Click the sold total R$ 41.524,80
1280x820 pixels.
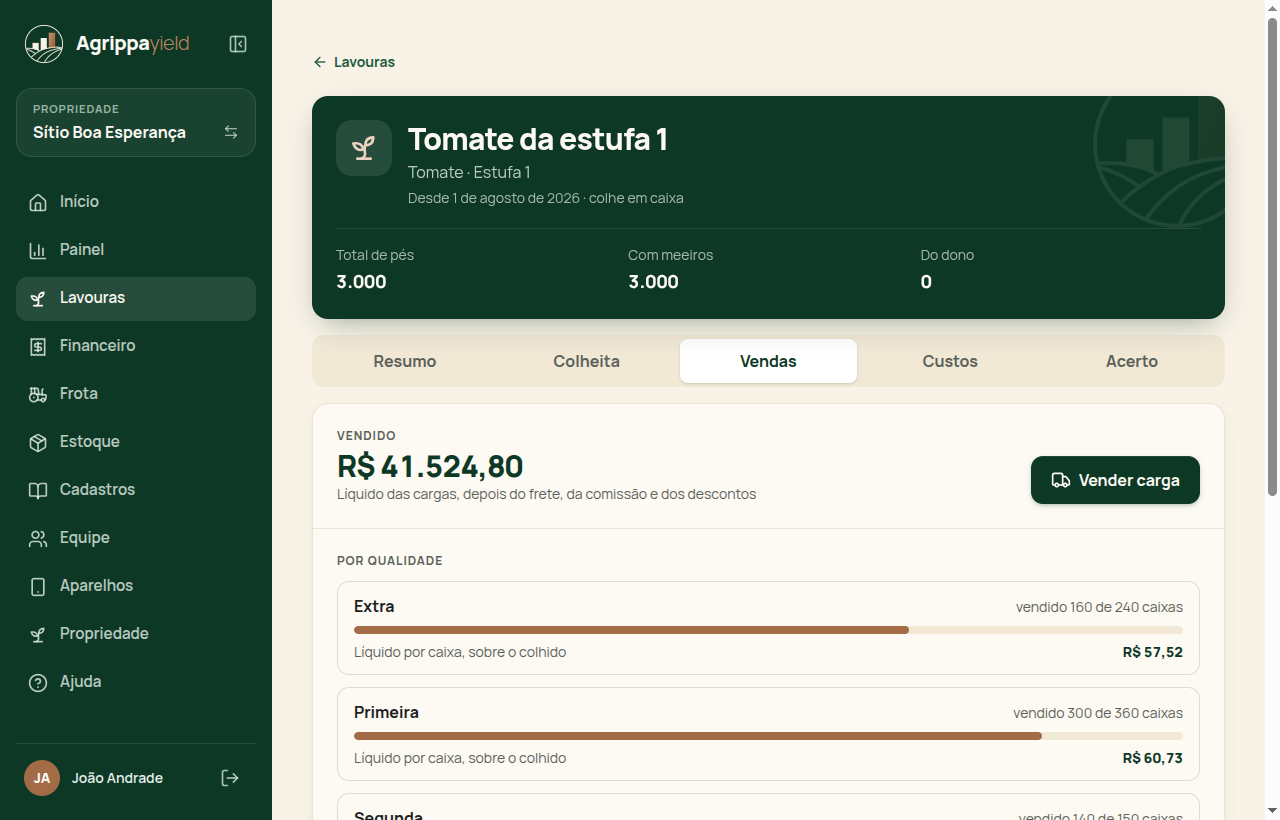pos(430,467)
